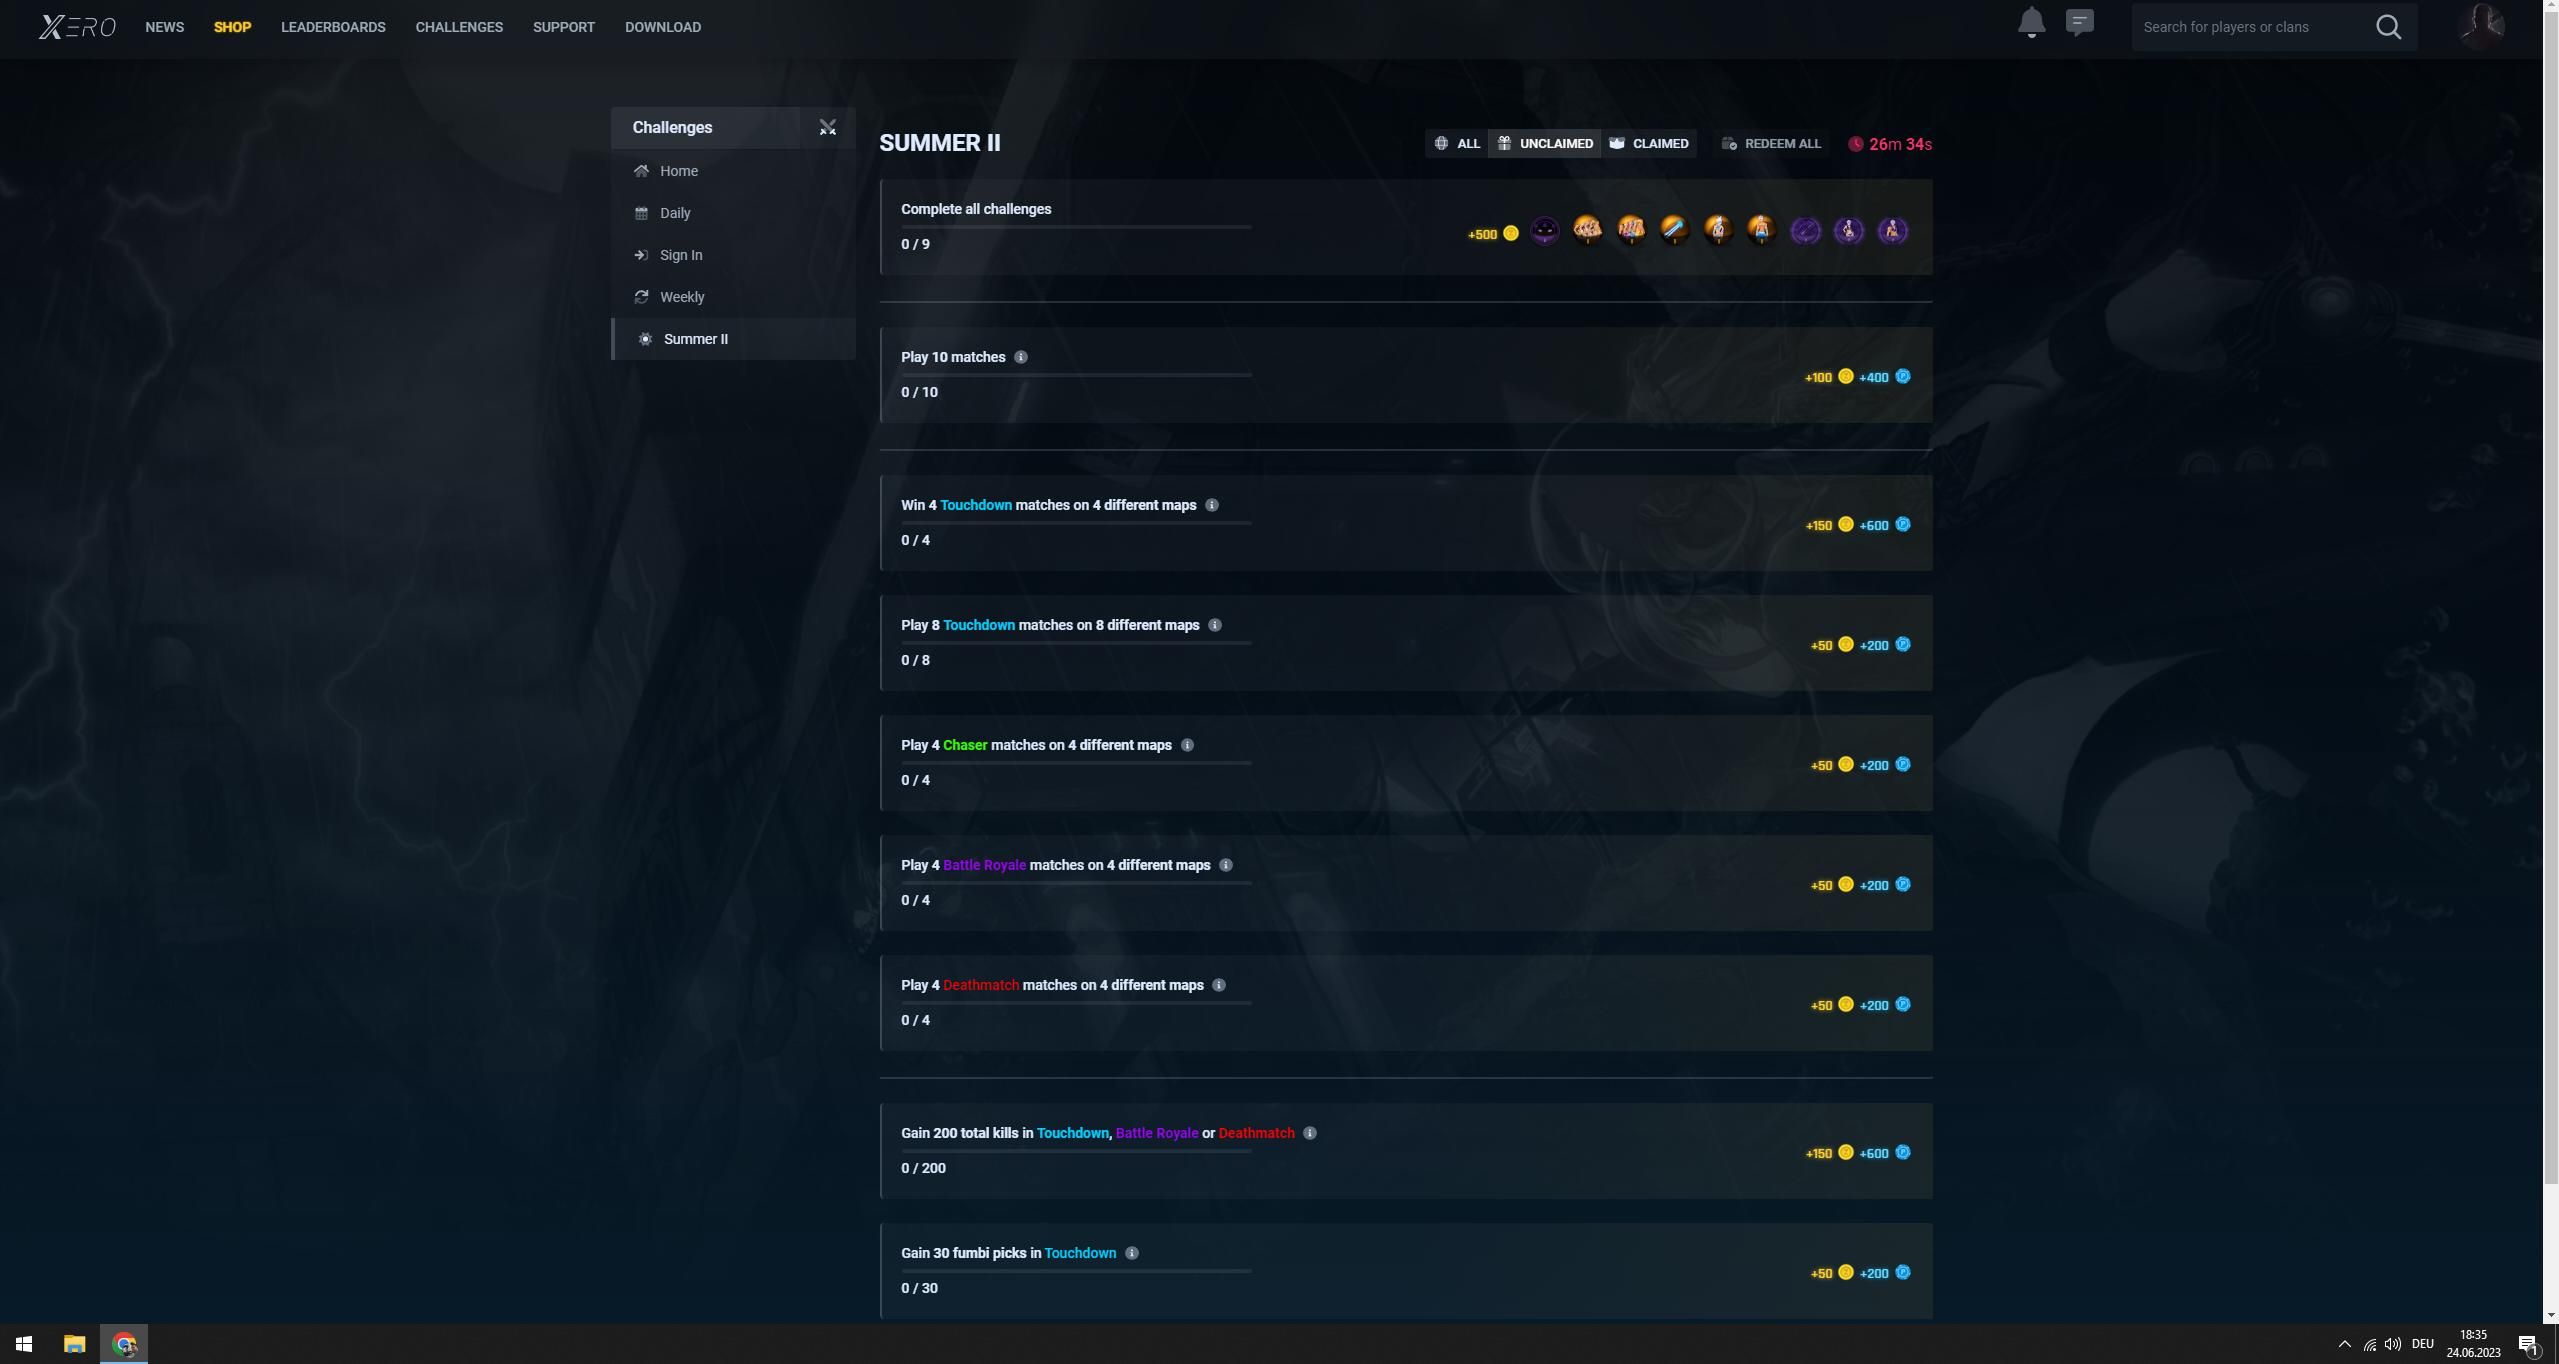The height and width of the screenshot is (1364, 2559).
Task: Focus the Search for players or clans field
Action: coord(2250,27)
